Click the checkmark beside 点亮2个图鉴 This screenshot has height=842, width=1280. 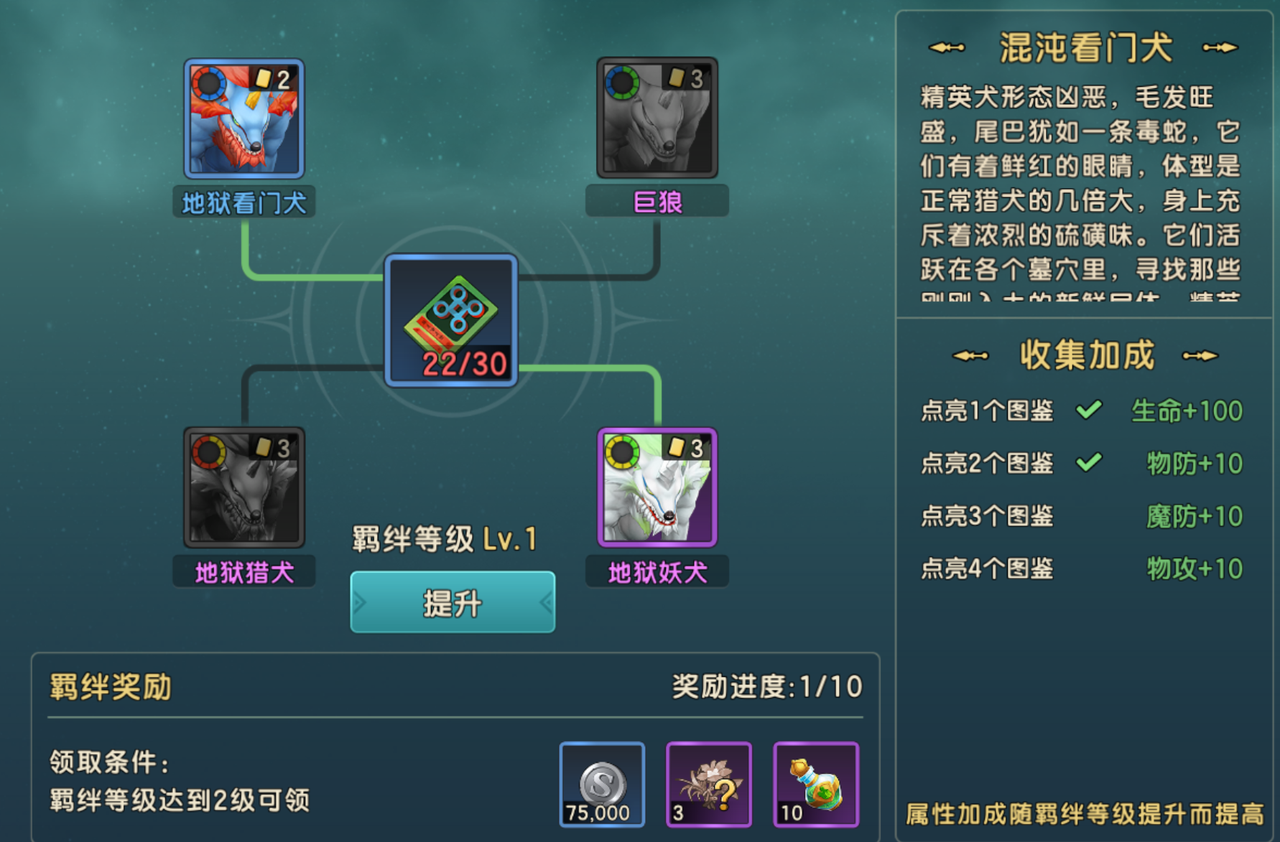(x=1088, y=463)
